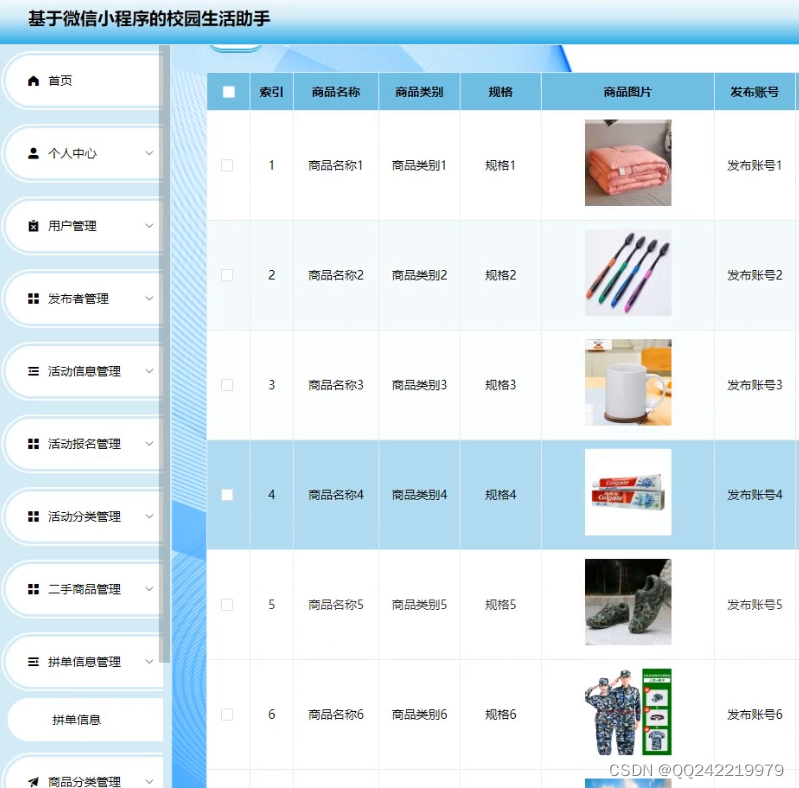This screenshot has width=799, height=788.
Task: Expand the 发布者管理 chevron
Action: tap(149, 298)
